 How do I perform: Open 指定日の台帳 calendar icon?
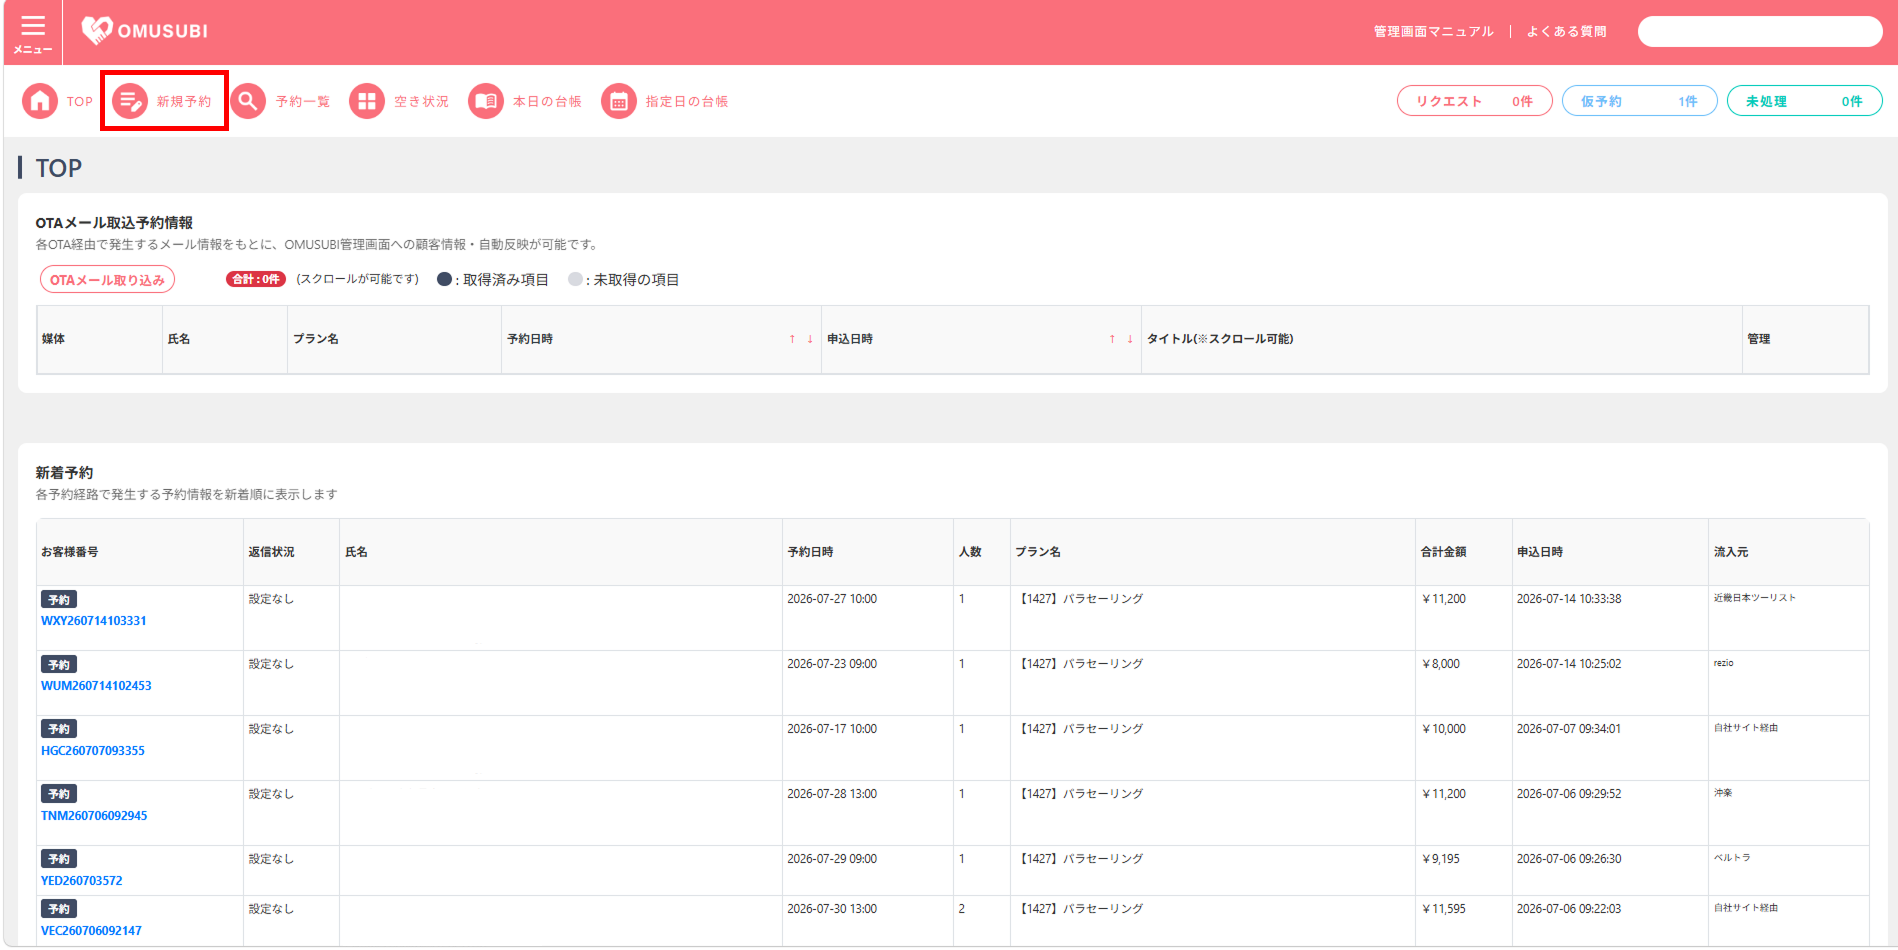(x=619, y=101)
